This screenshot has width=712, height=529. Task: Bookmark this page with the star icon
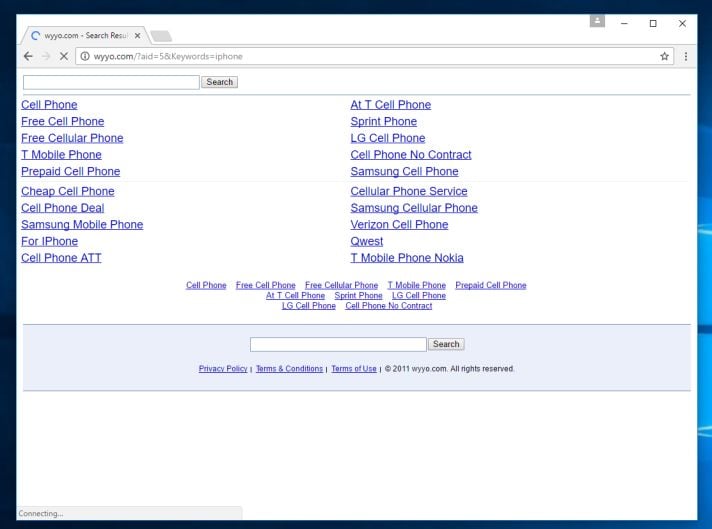(664, 56)
